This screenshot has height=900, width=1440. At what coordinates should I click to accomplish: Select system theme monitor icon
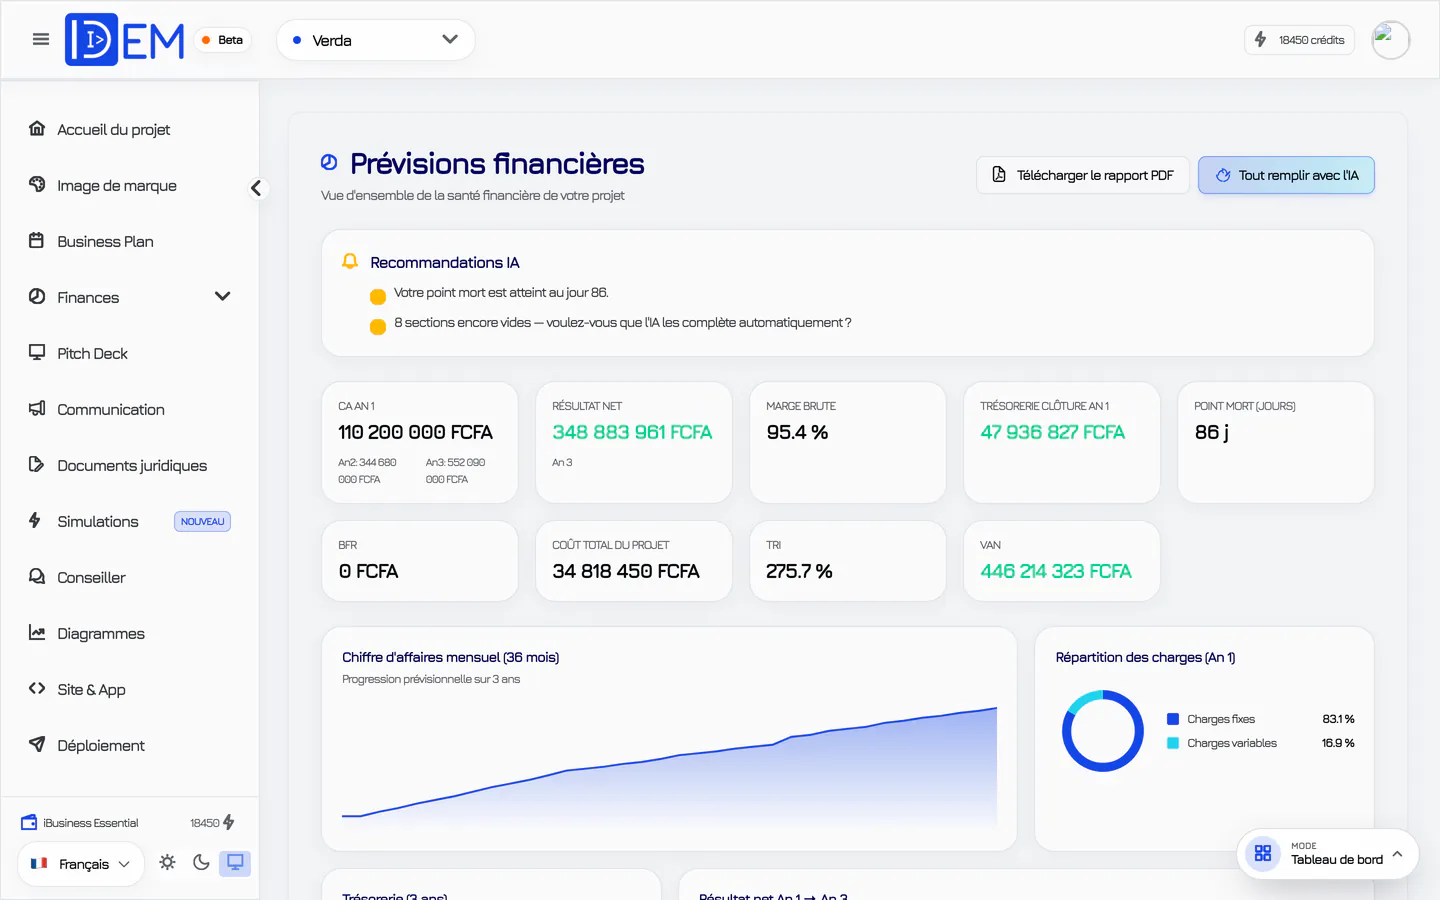click(235, 862)
